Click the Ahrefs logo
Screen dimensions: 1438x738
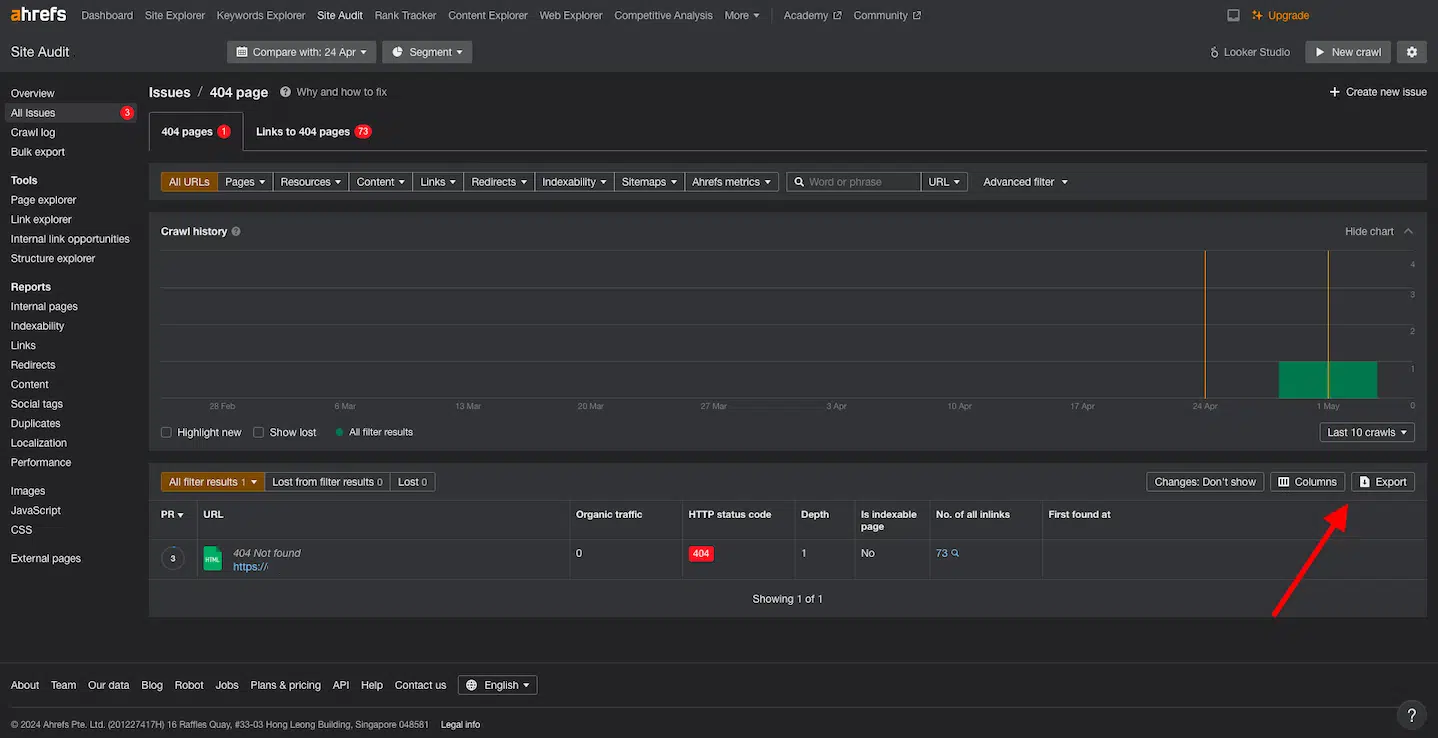(x=38, y=15)
